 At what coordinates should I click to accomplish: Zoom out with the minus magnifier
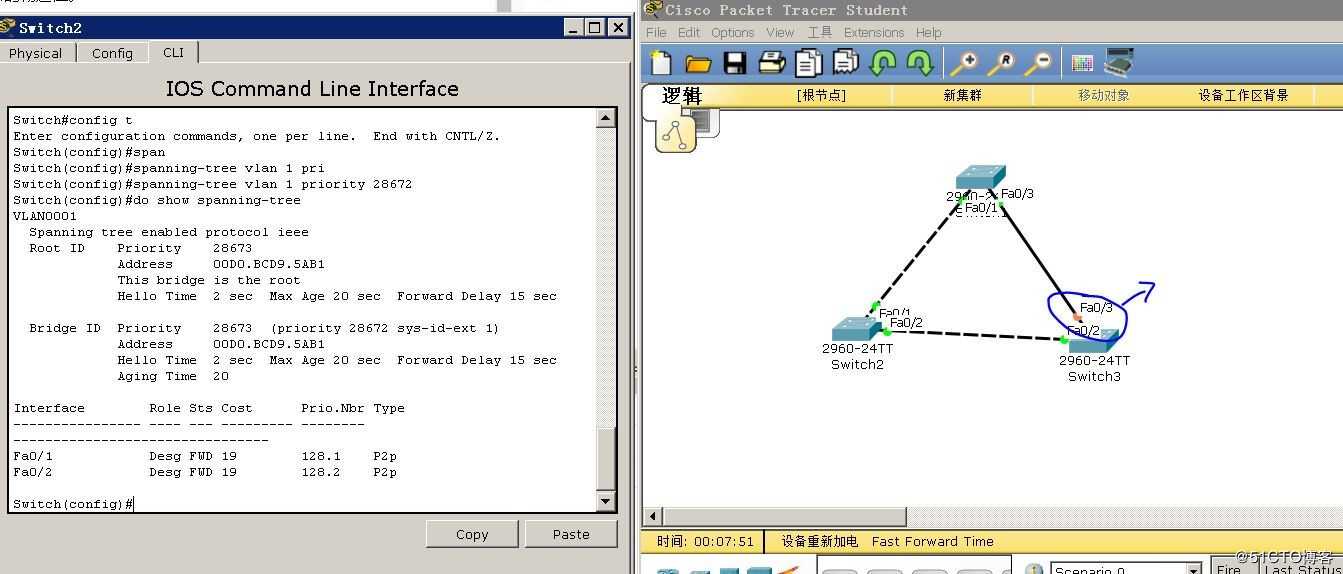pyautogui.click(x=1038, y=64)
